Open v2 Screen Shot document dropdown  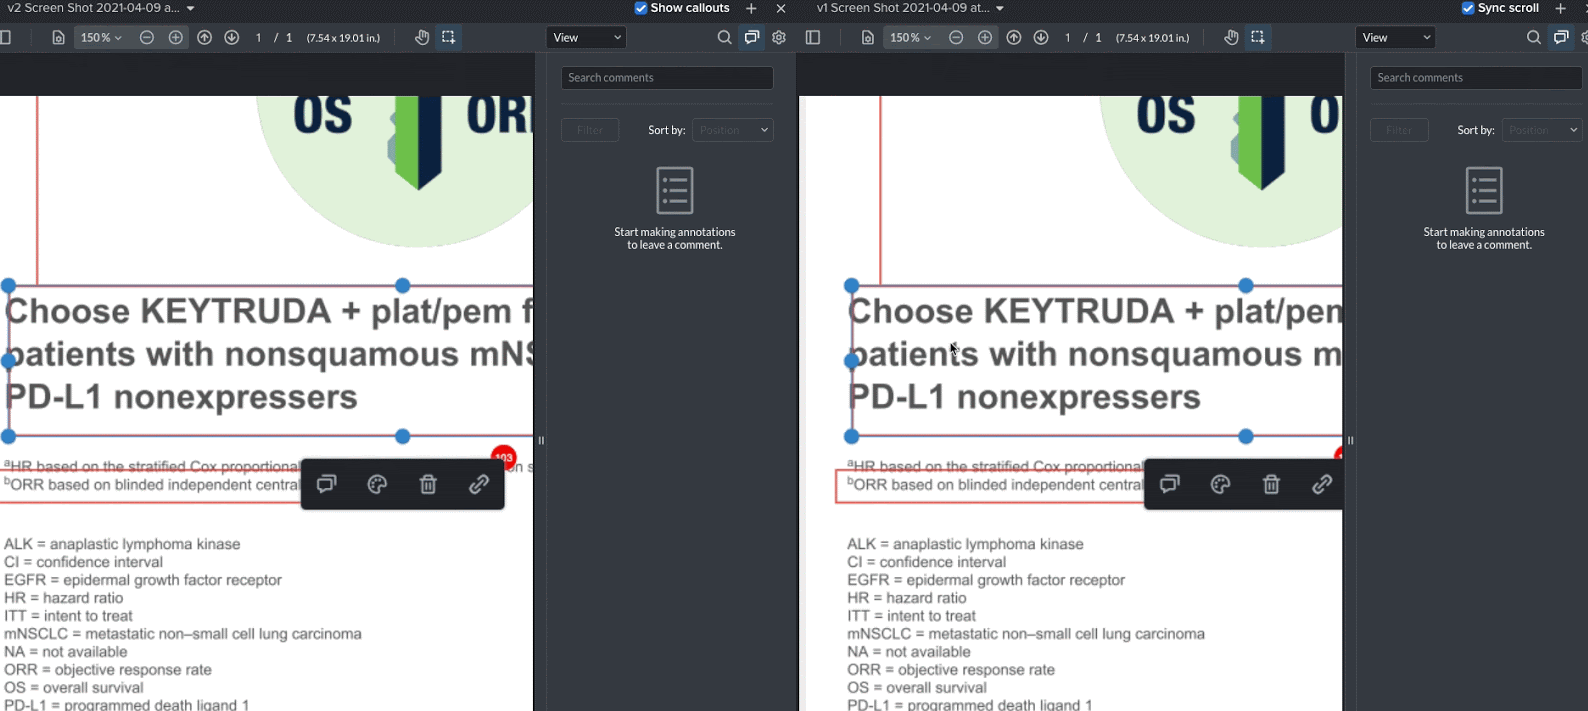(190, 8)
